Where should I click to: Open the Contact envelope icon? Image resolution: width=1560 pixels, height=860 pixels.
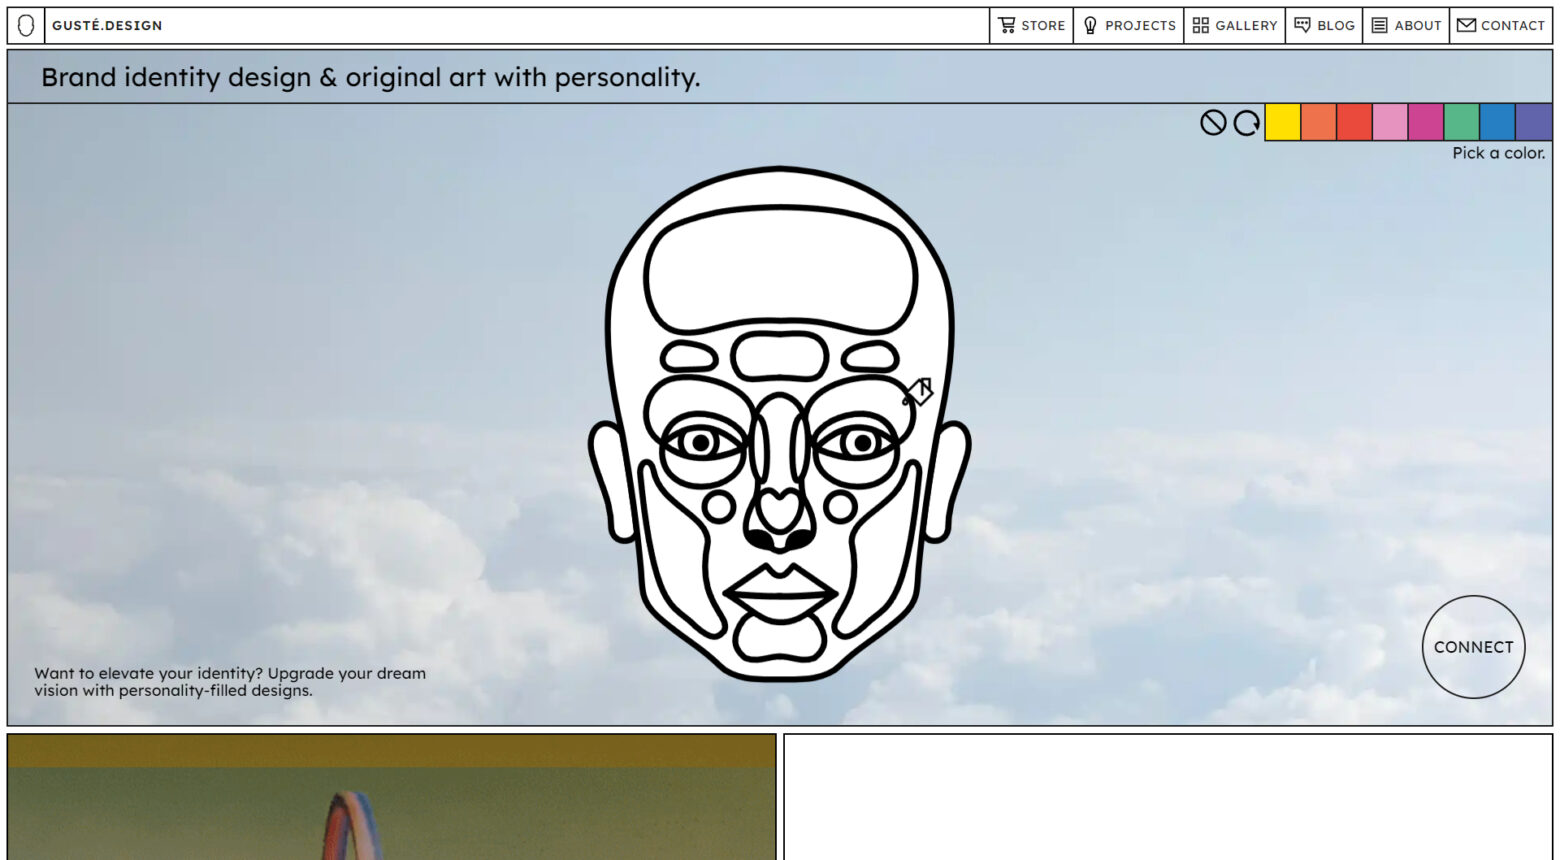pos(1466,24)
